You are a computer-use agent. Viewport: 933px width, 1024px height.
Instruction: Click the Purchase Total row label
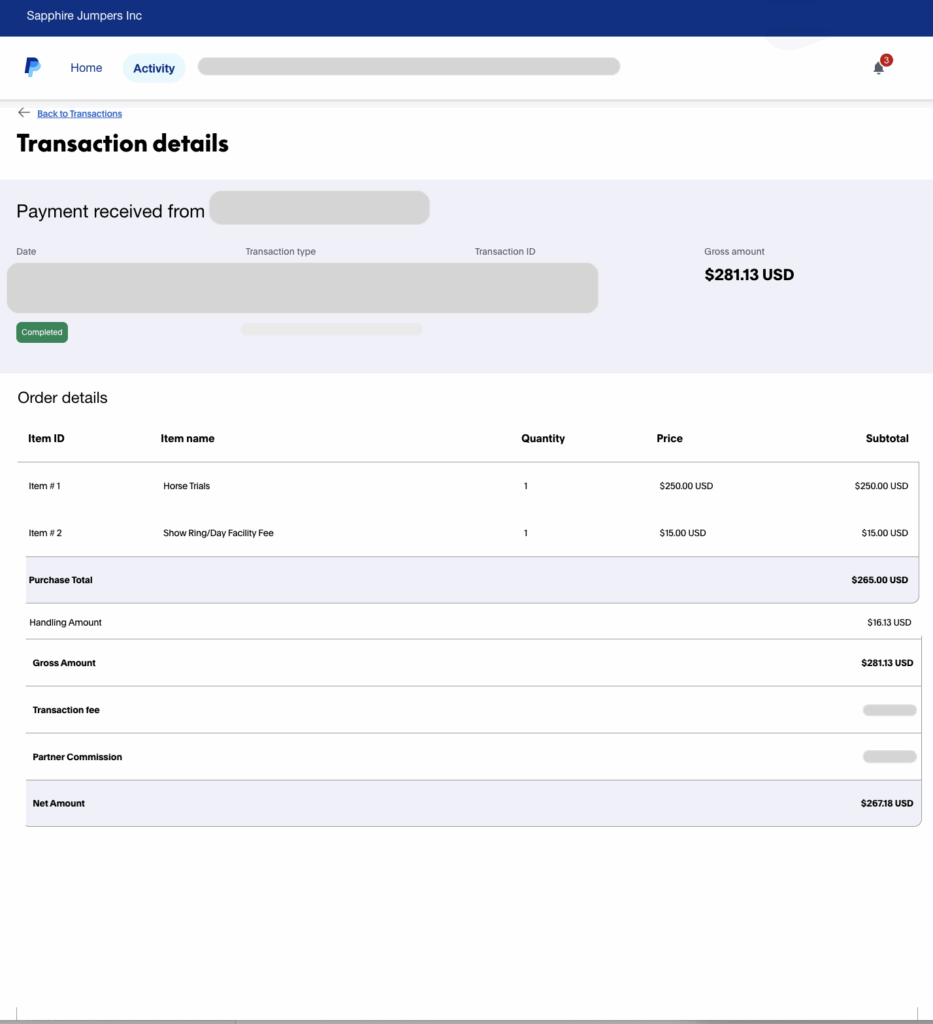click(x=61, y=580)
